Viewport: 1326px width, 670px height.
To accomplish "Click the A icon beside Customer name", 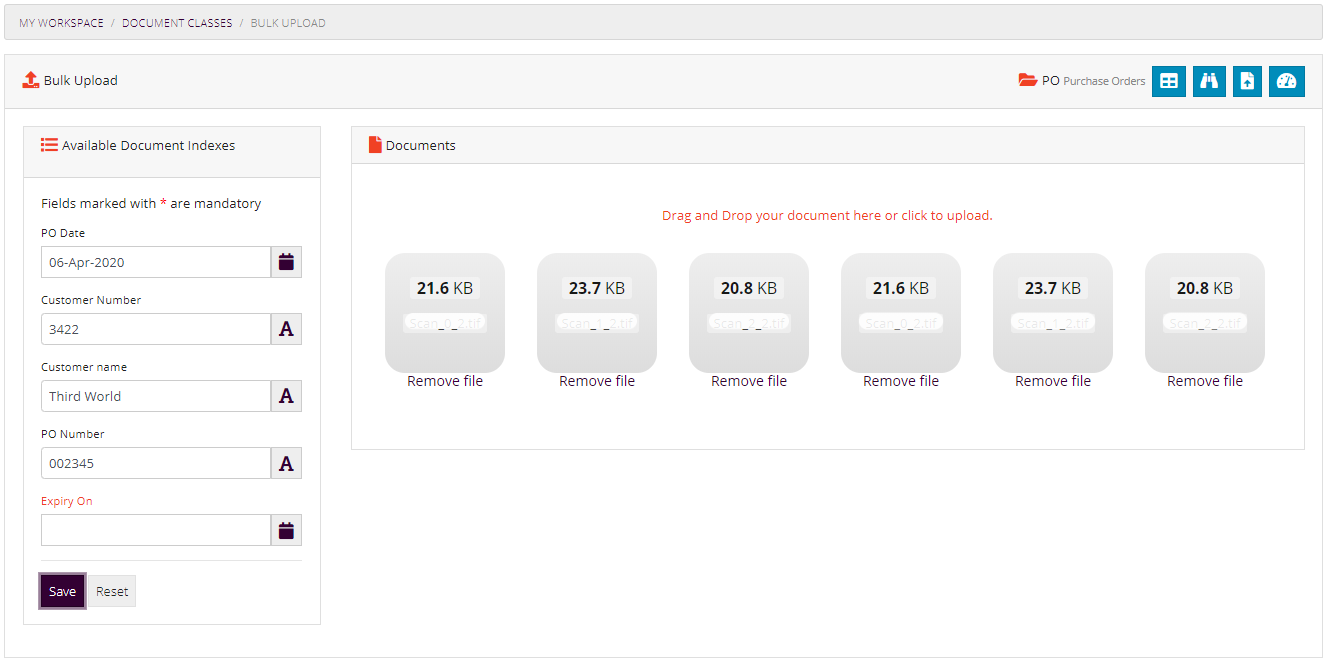I will point(286,395).
